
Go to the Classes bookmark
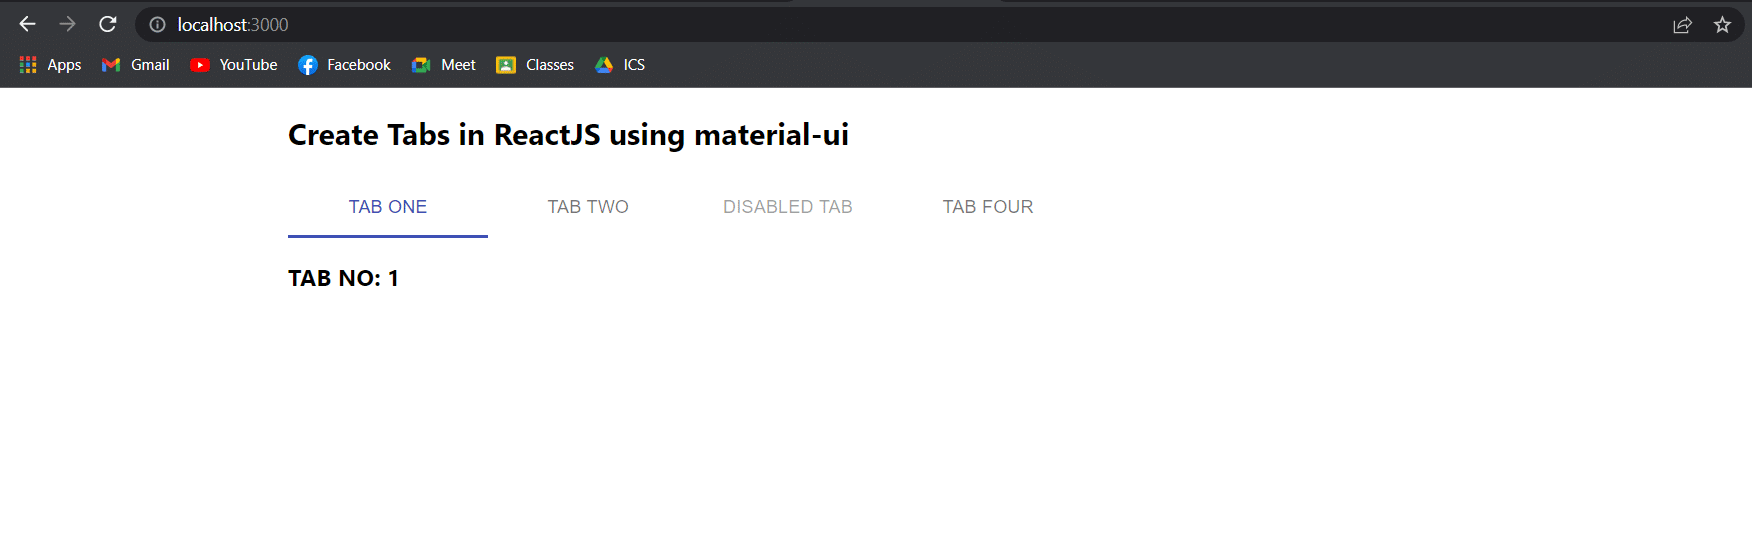coord(535,65)
